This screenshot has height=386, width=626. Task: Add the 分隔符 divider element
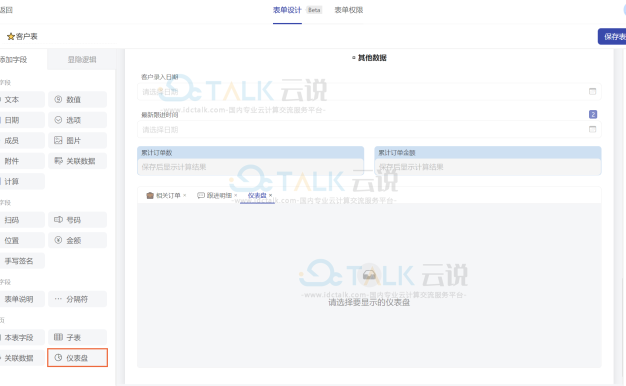(77, 299)
